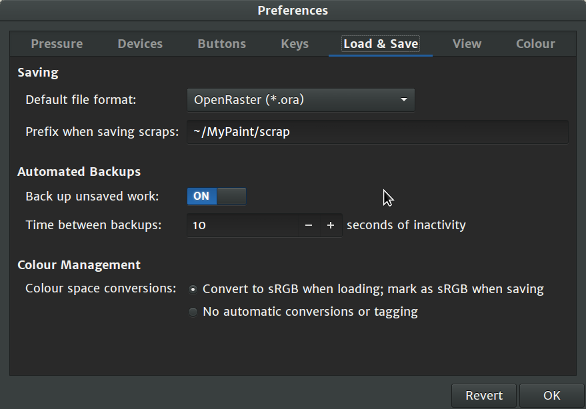586x409 pixels.
Task: Show the Keys tab
Action: [295, 44]
